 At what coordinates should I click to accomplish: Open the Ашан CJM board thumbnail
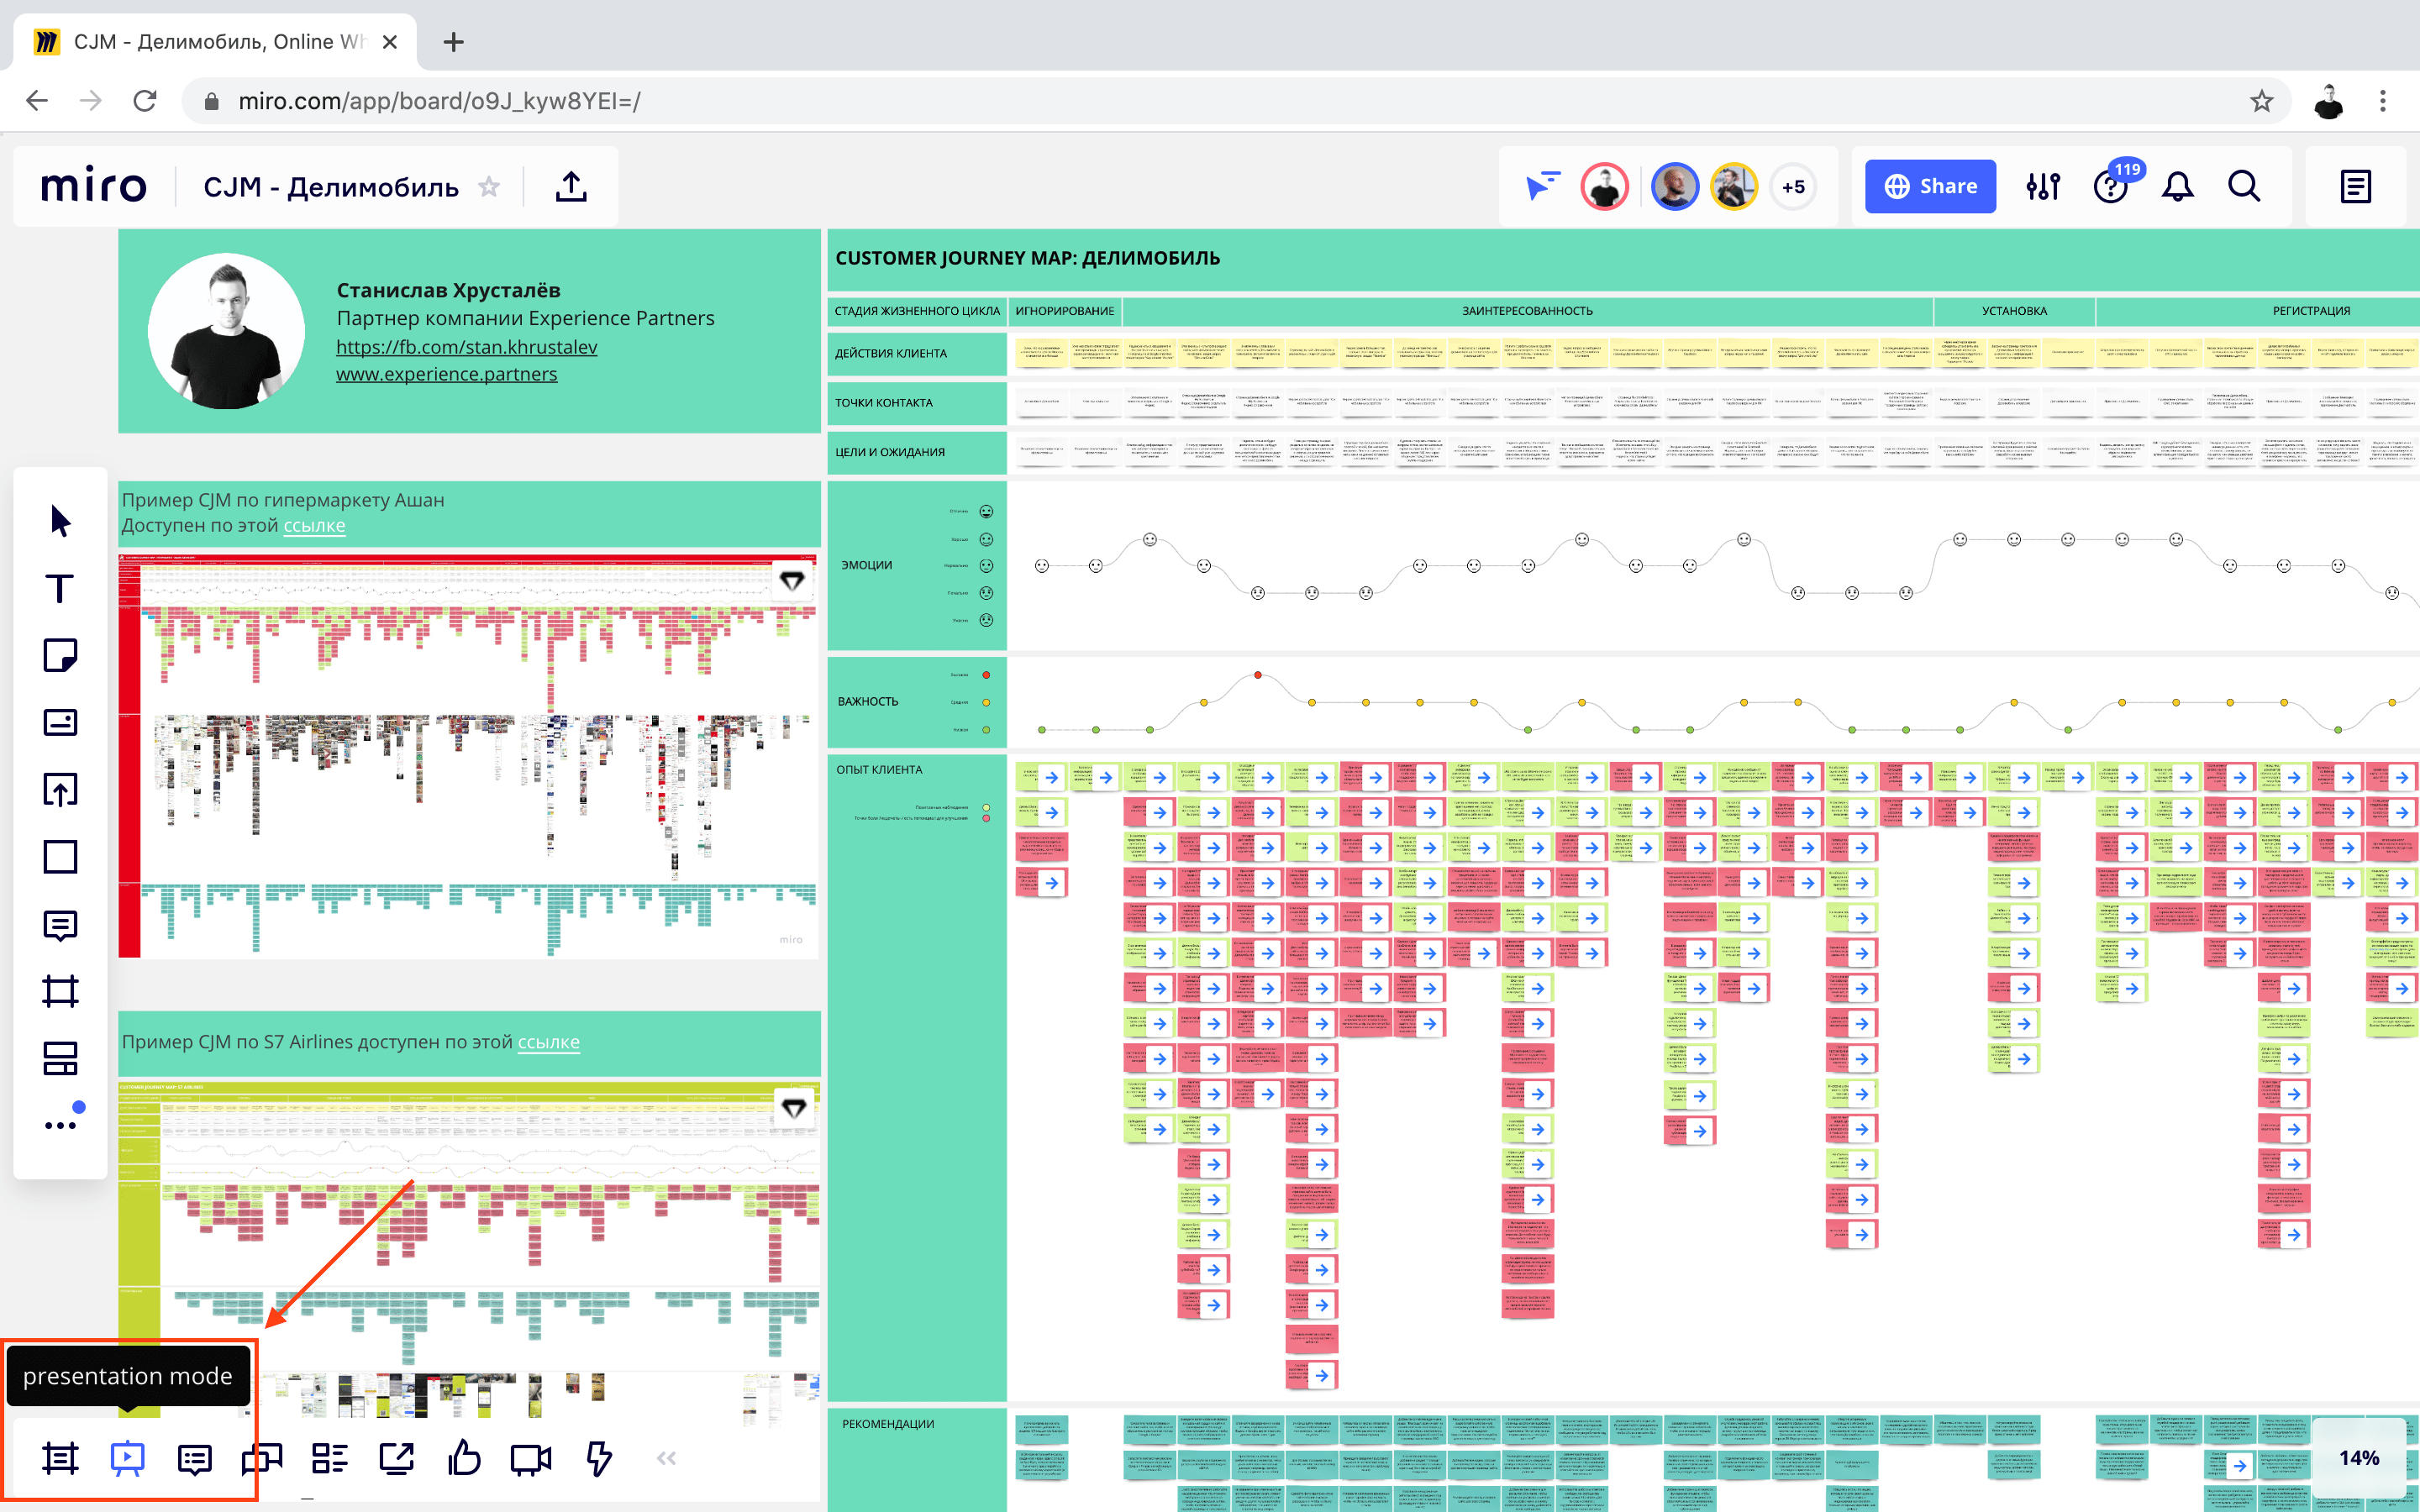pos(468,755)
